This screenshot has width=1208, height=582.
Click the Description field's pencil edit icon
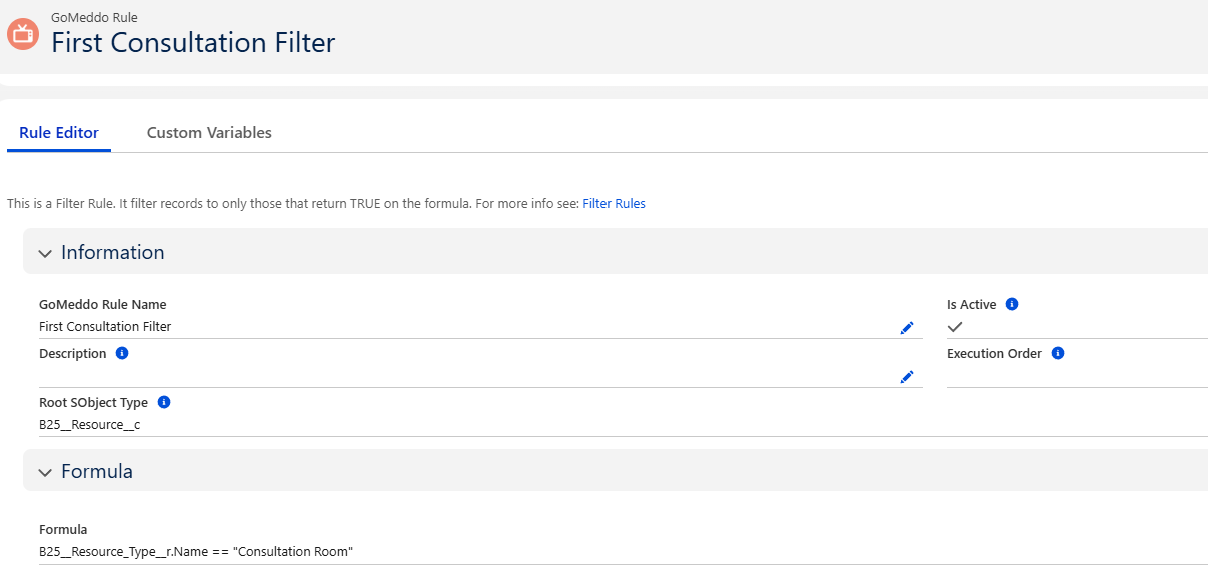[906, 376]
